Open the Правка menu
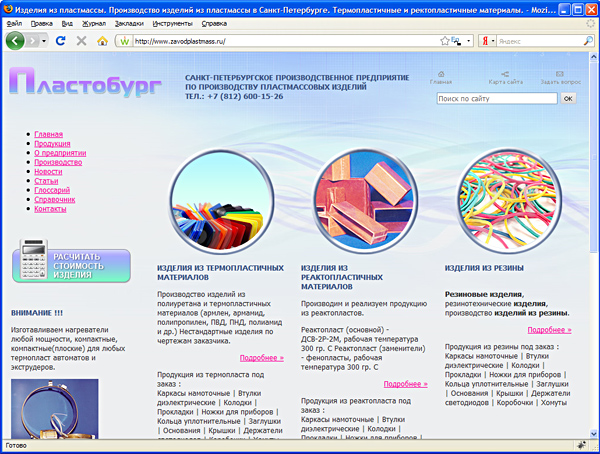The height and width of the screenshot is (454, 600). [42, 23]
